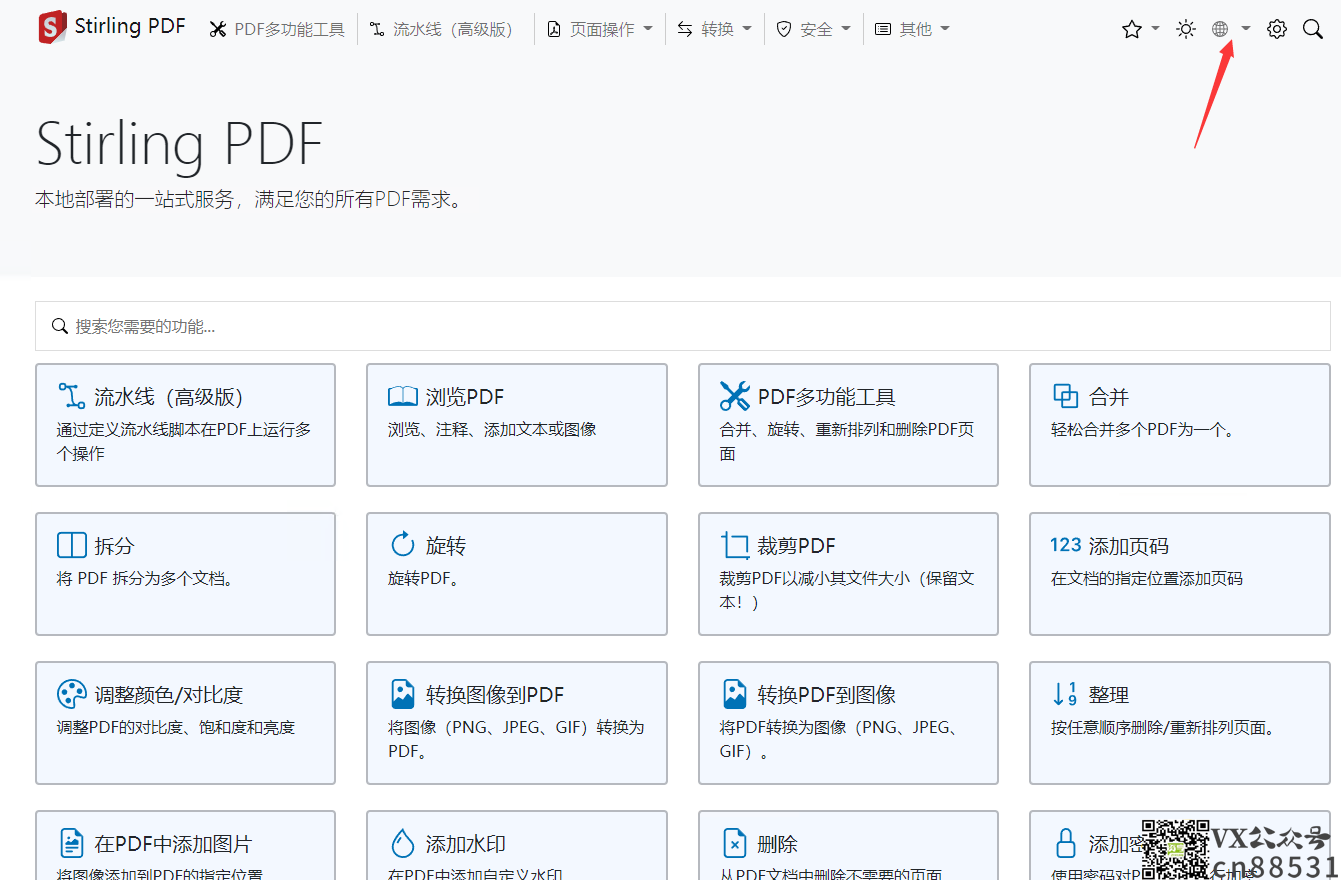Click description 调整PDF的对比度、饱和度和亮度
1341x880 pixels.
176,727
